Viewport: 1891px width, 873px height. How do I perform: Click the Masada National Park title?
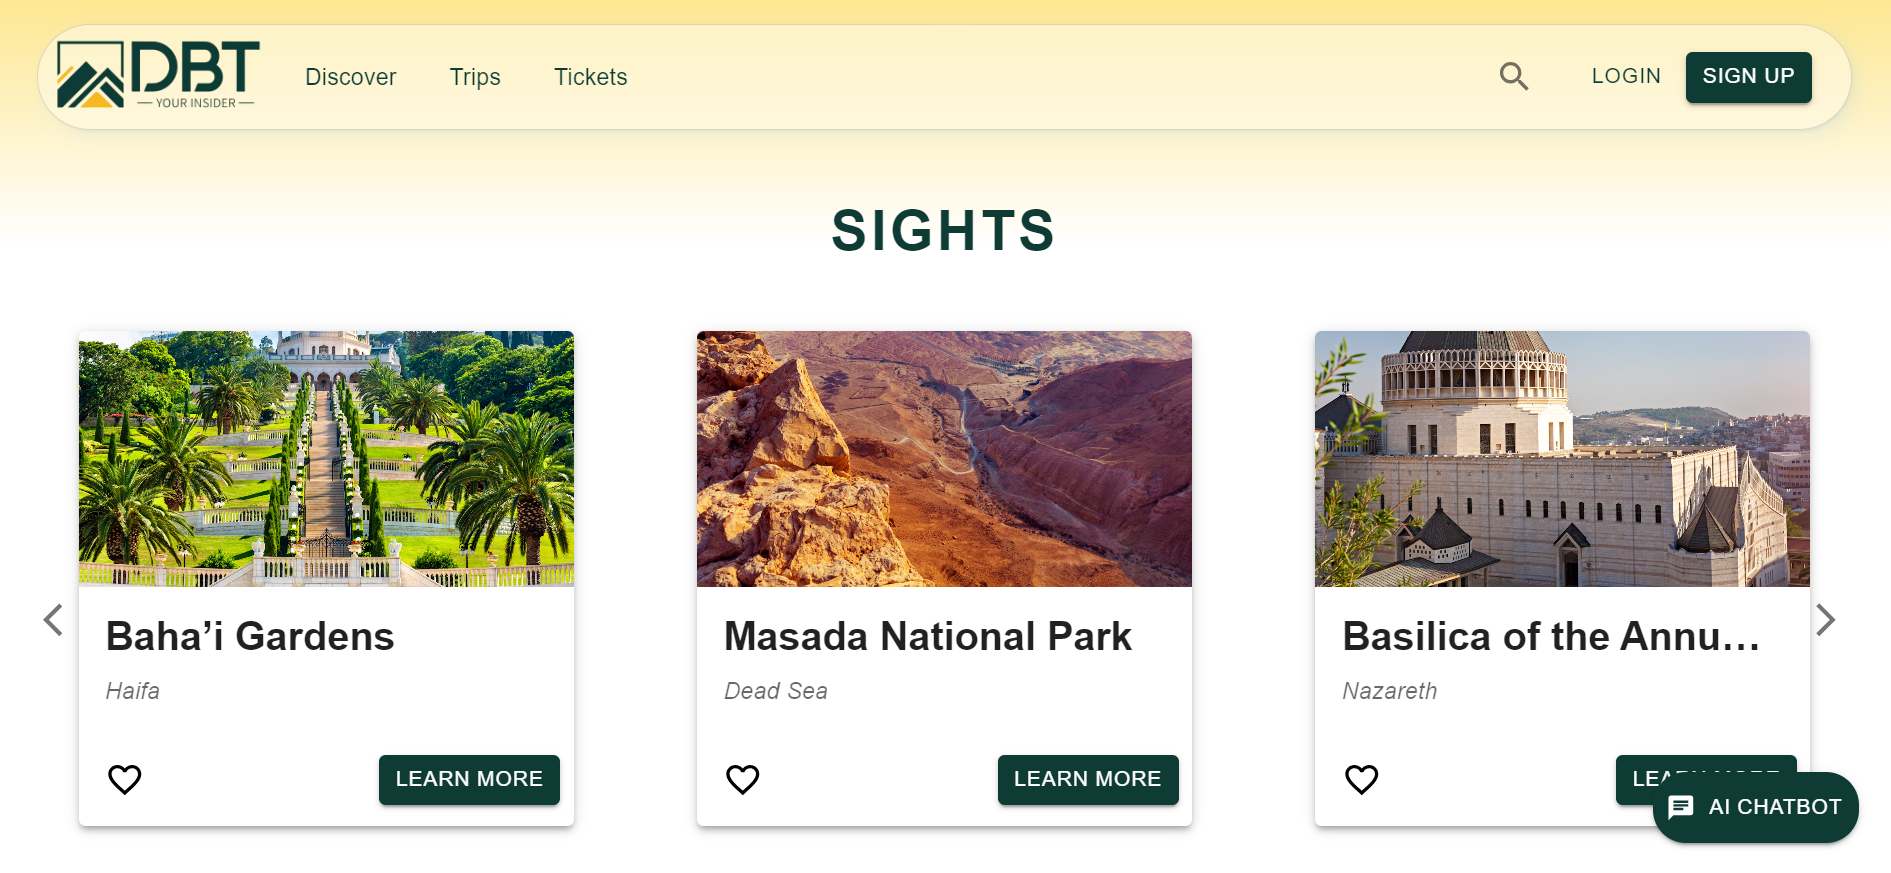927,637
